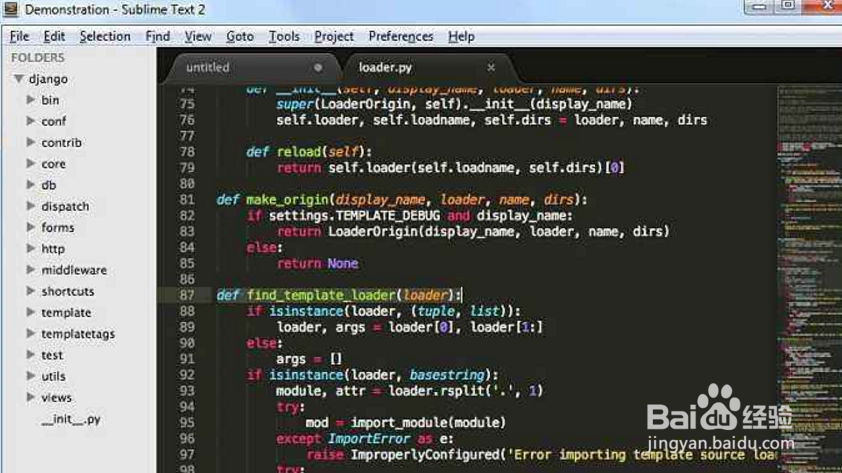Expand the shortcuts folder arrow

point(31,291)
